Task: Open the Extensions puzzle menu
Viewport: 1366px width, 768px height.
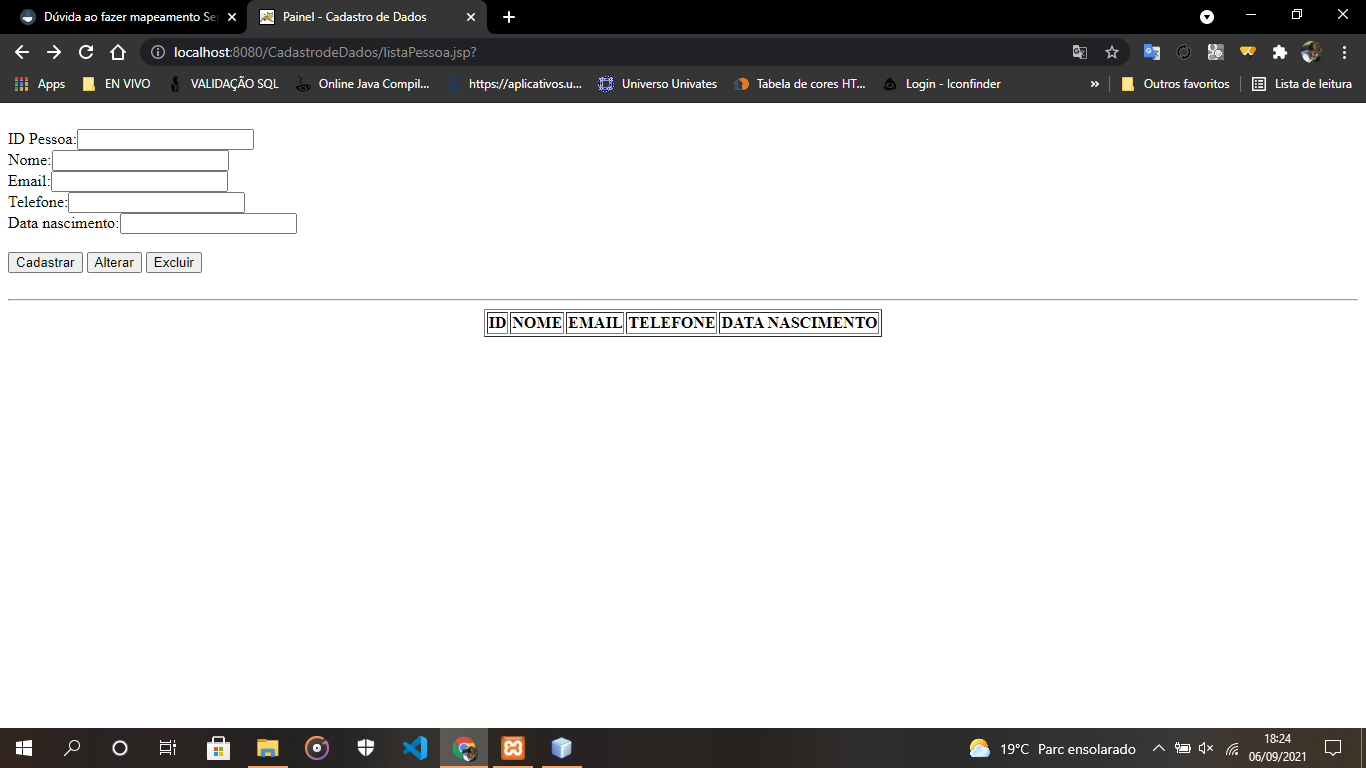Action: coord(1280,52)
